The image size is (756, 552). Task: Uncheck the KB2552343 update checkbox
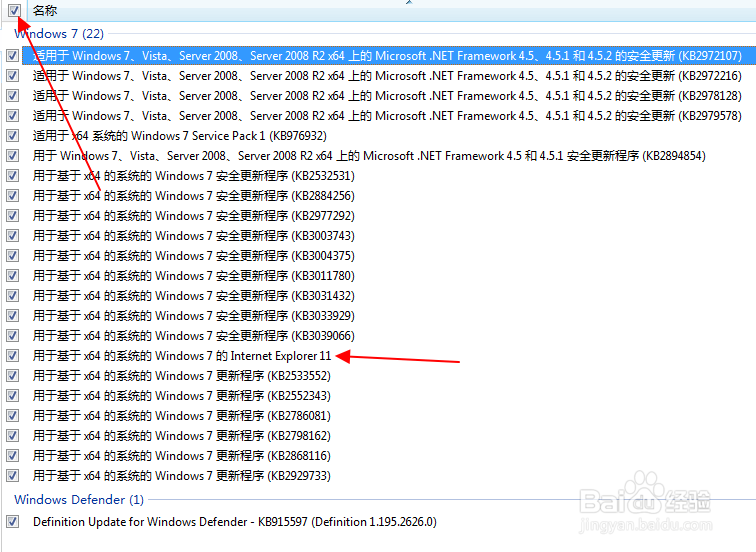13,396
